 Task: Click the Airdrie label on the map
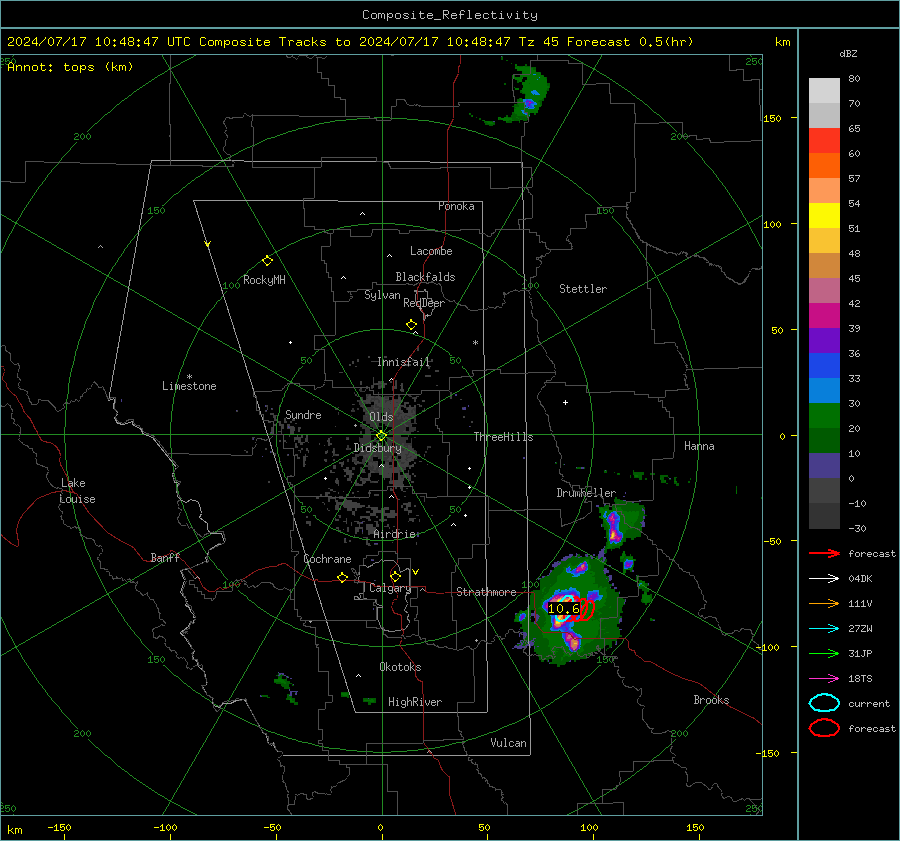coord(394,534)
